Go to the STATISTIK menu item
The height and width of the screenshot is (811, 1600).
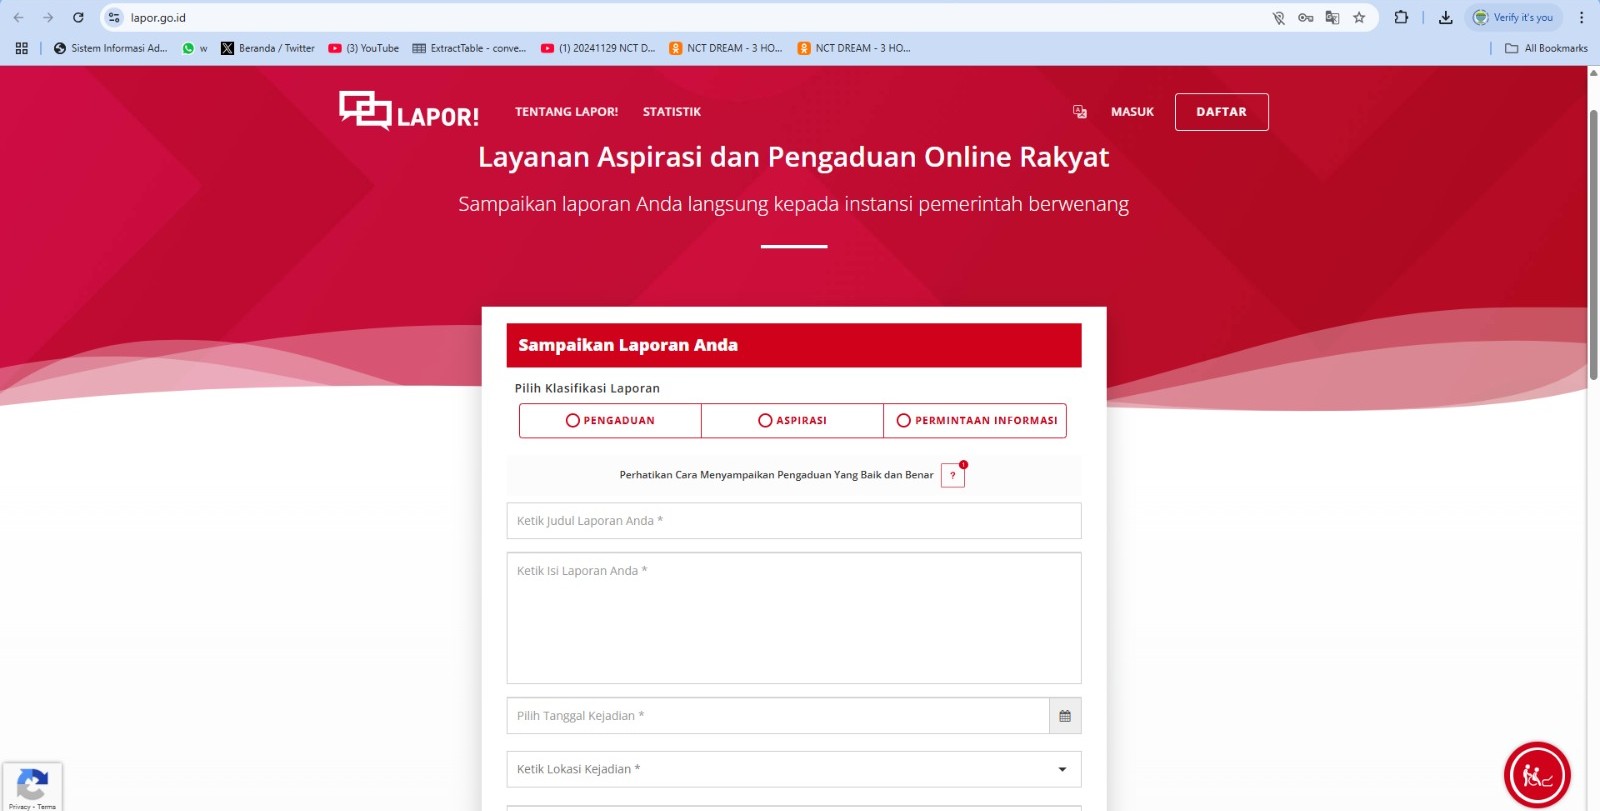point(671,112)
